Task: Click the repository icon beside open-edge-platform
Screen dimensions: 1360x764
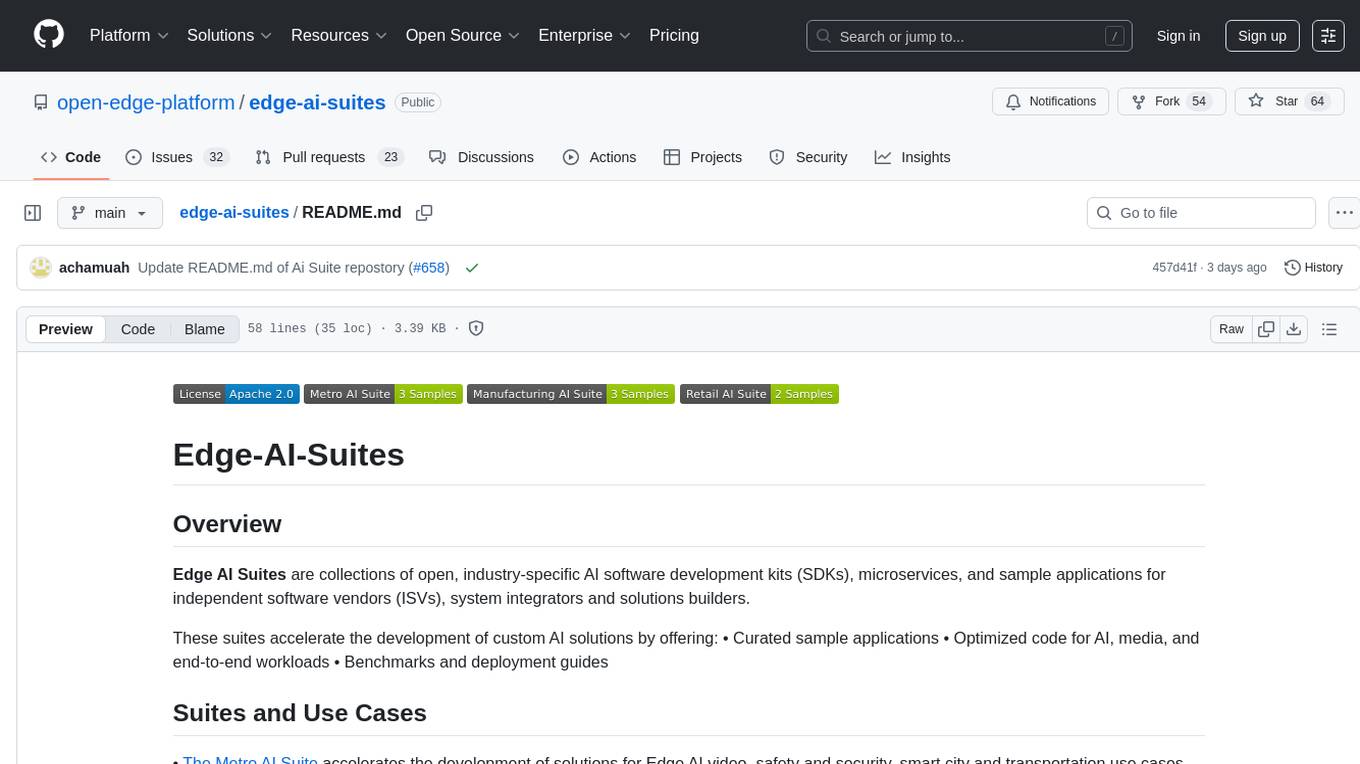Action: click(x=40, y=102)
